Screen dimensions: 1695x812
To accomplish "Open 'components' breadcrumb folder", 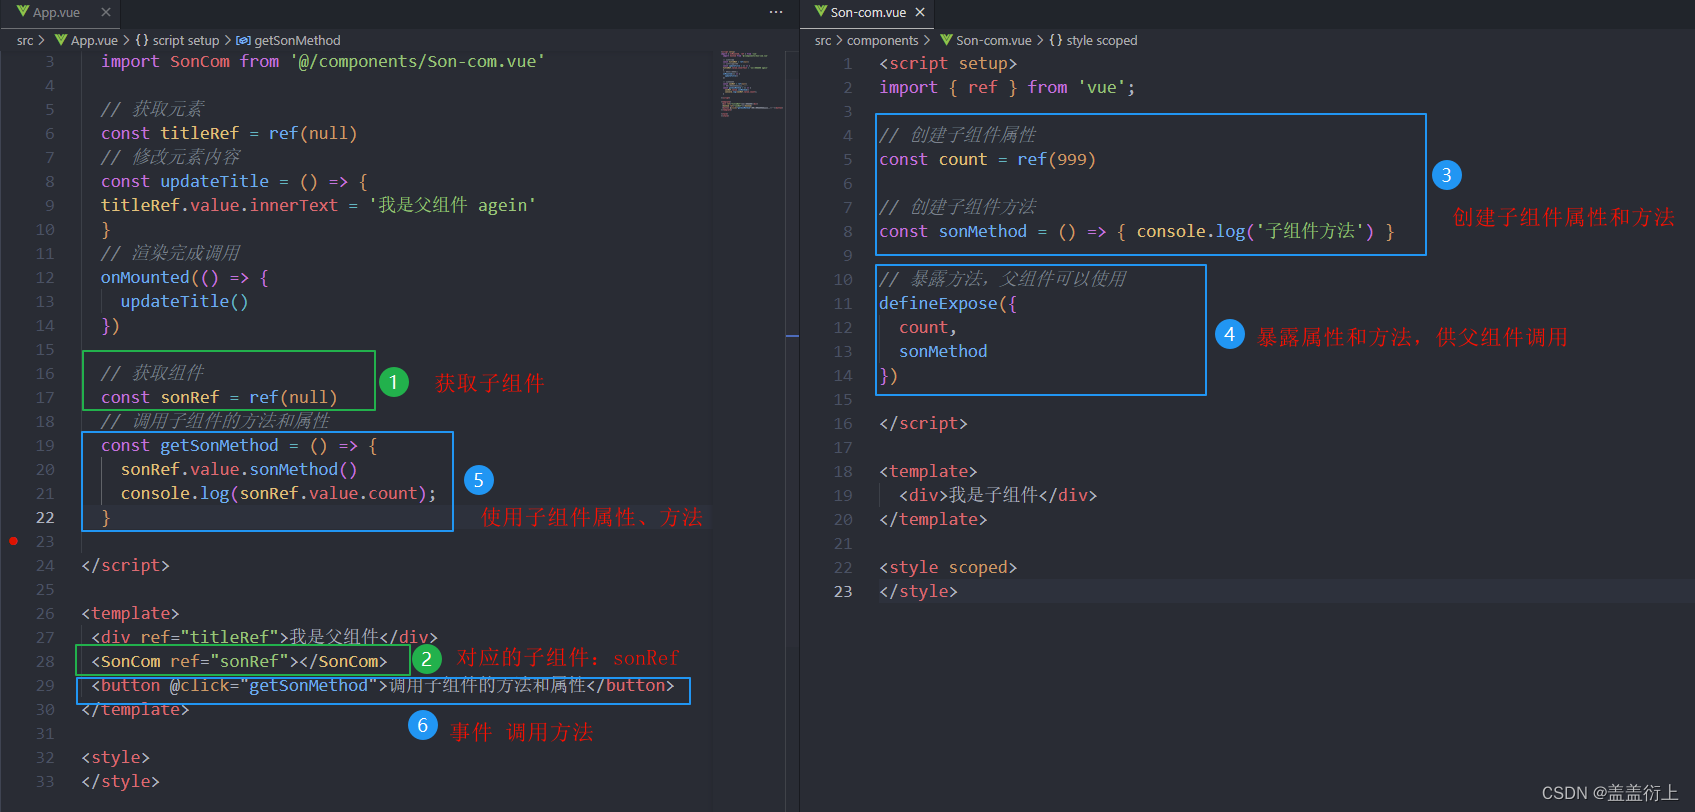I will click(x=882, y=41).
